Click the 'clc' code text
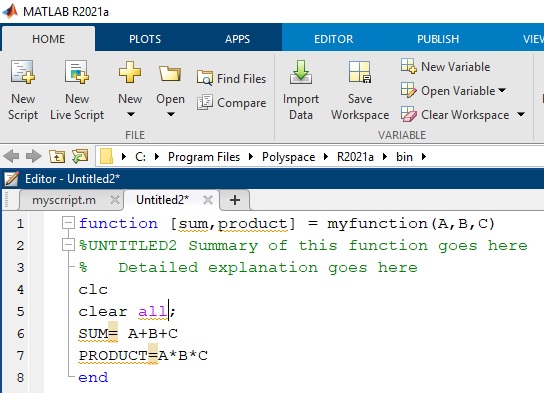The width and height of the screenshot is (544, 393). pos(93,290)
